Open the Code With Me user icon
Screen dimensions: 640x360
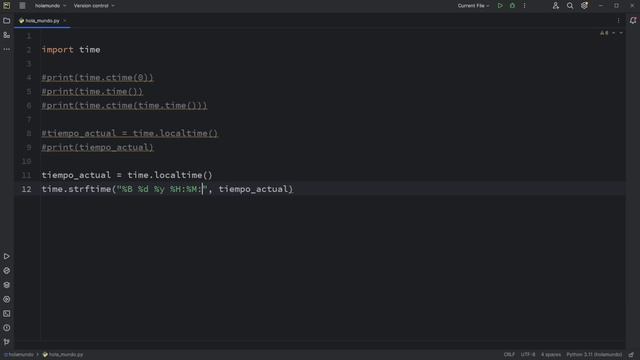(x=556, y=6)
